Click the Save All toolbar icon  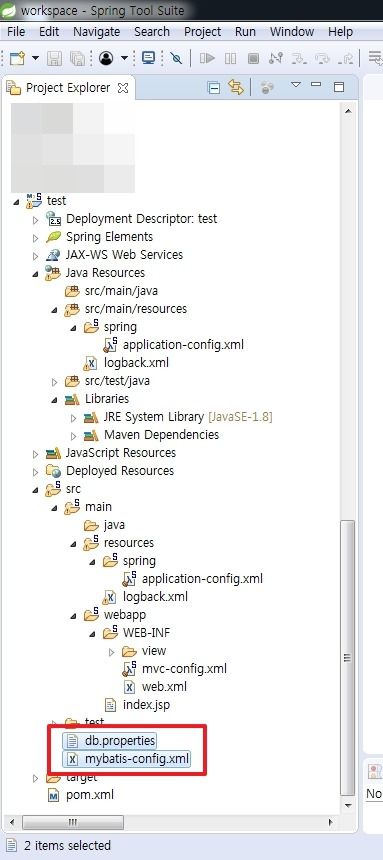pyautogui.click(x=77, y=58)
